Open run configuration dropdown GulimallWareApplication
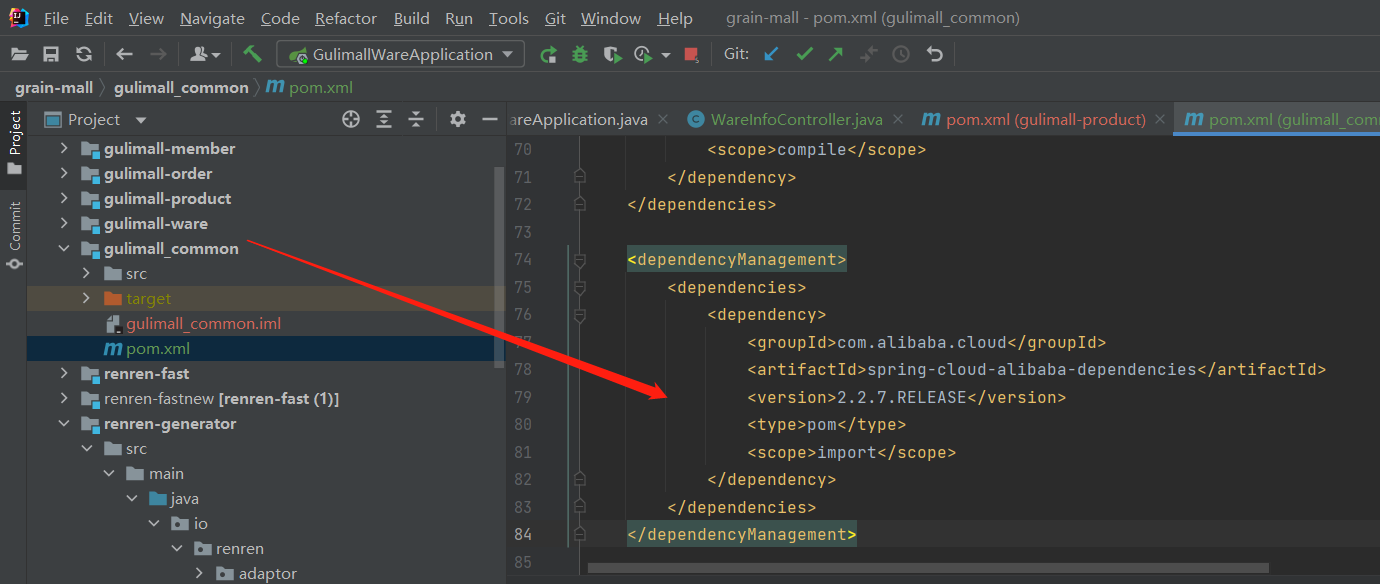Viewport: 1380px width, 584px height. click(401, 54)
